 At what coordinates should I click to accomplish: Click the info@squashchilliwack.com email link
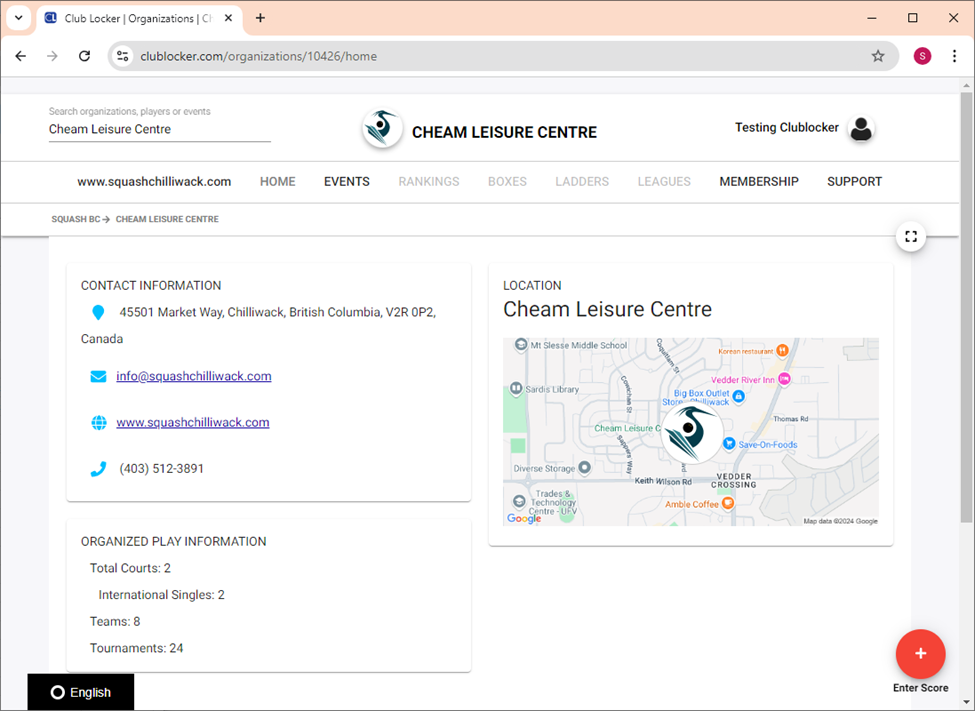tap(193, 377)
